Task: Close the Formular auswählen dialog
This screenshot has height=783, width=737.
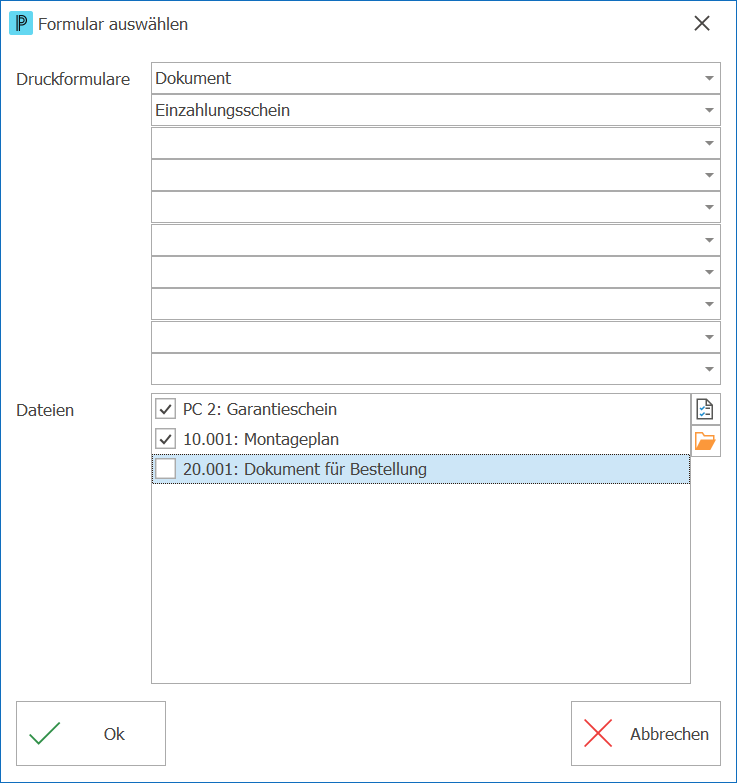Action: (702, 23)
